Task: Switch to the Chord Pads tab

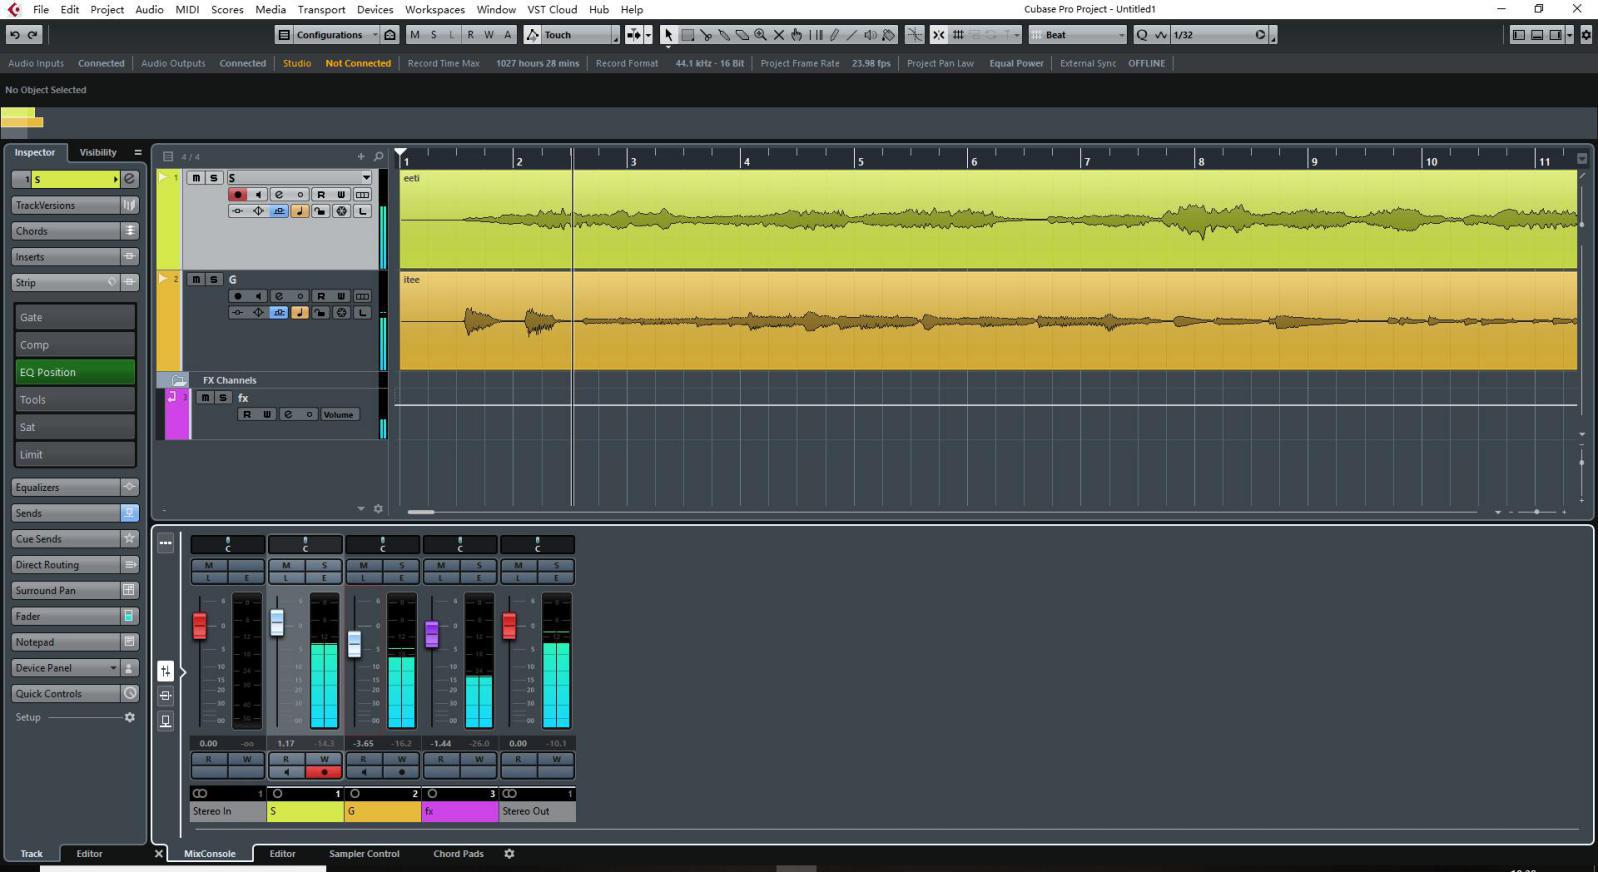Action: (457, 854)
